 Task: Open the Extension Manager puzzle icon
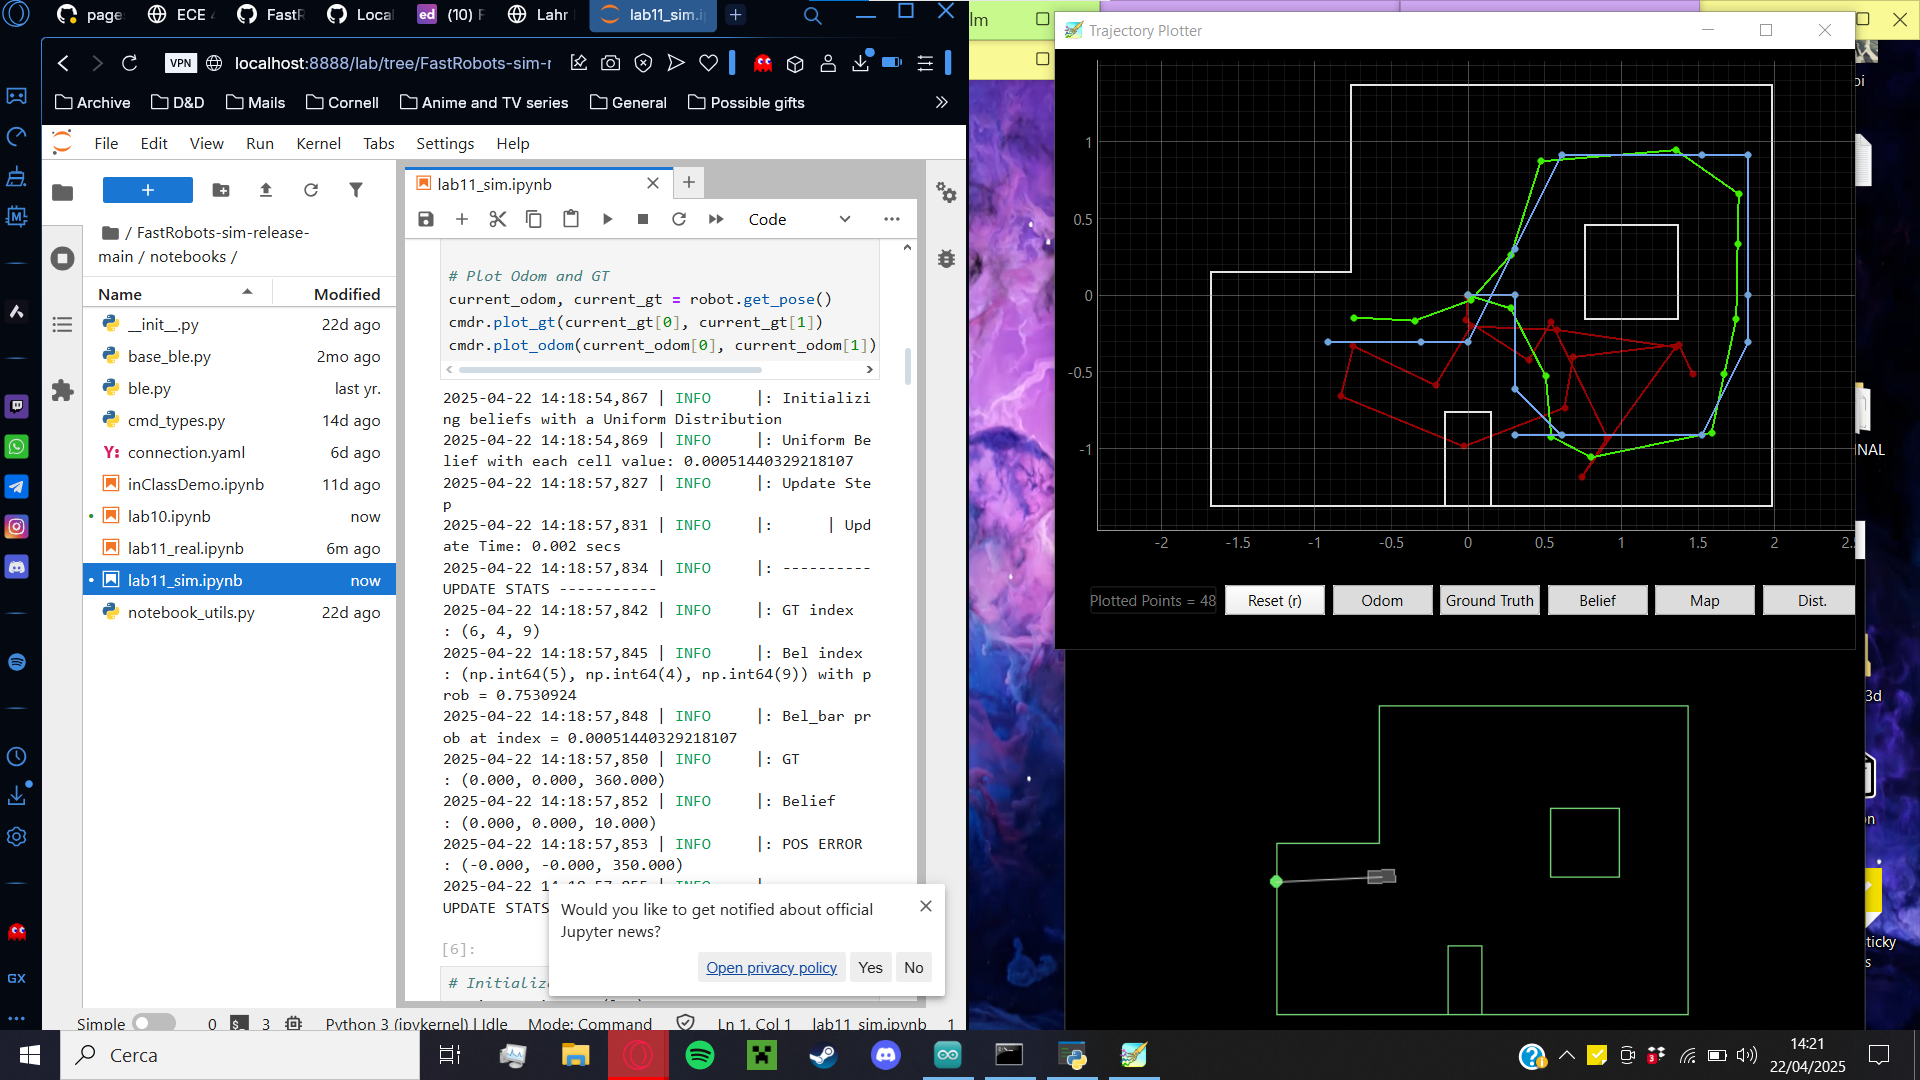coord(62,390)
